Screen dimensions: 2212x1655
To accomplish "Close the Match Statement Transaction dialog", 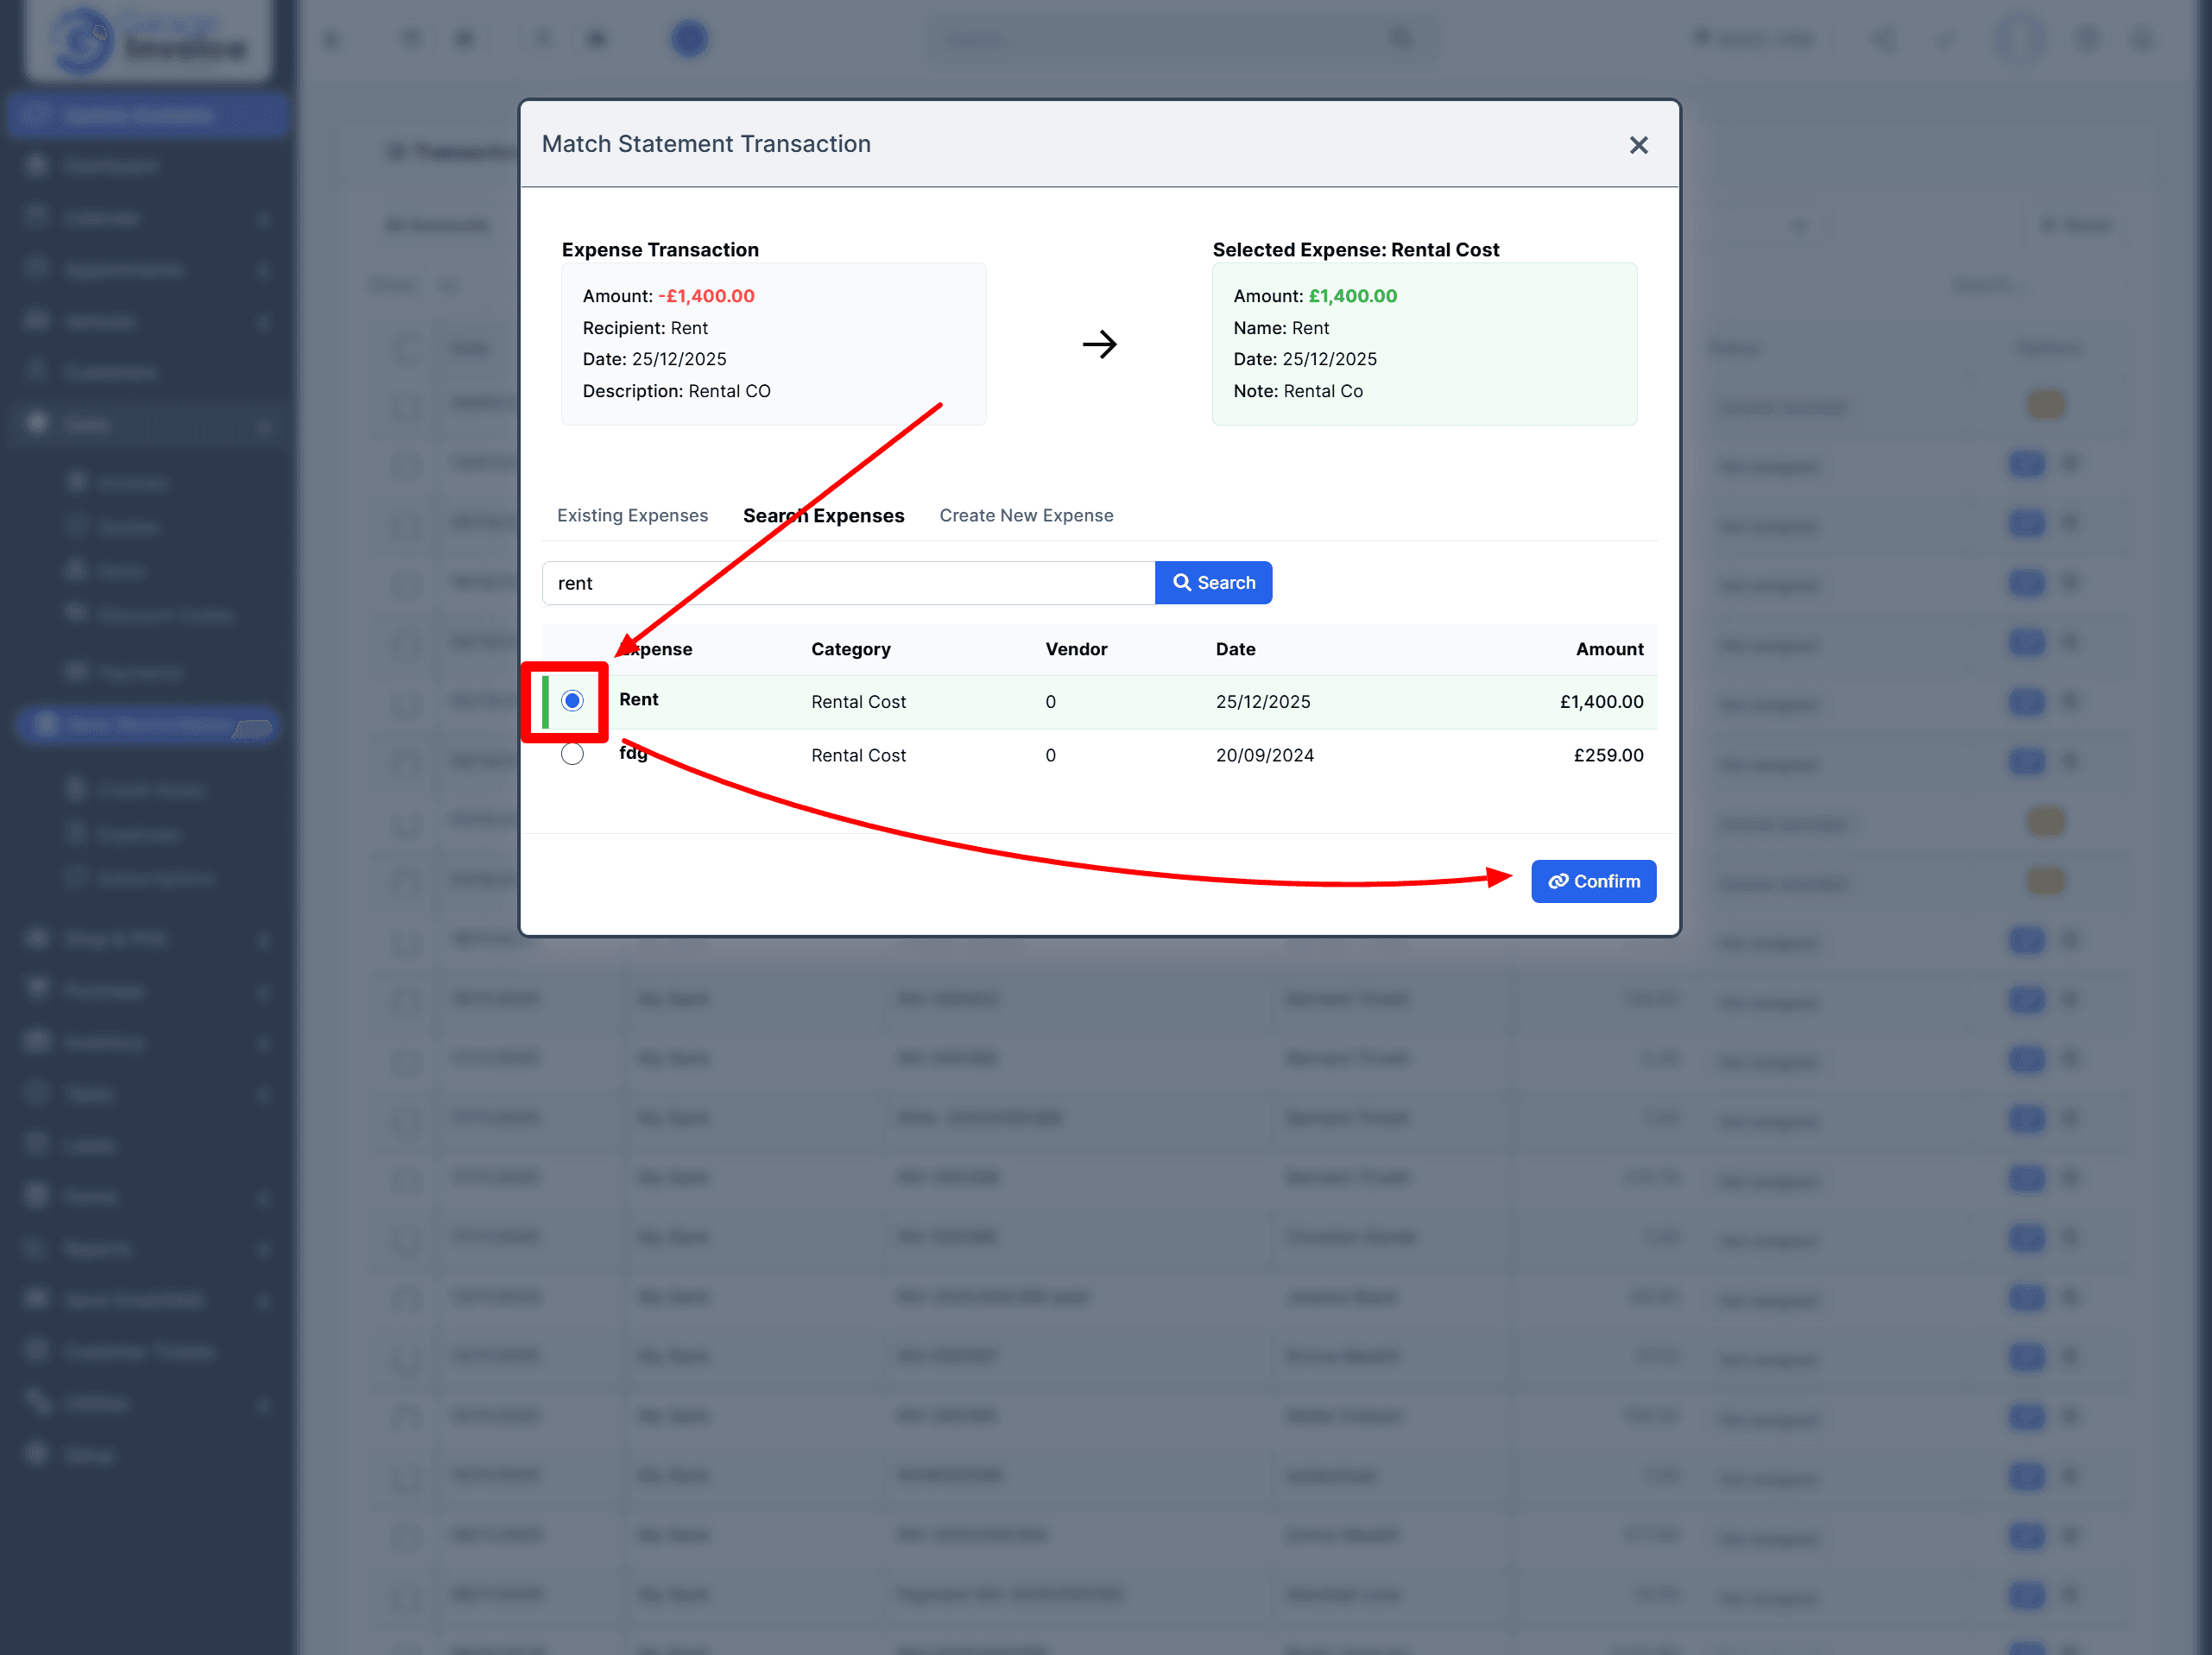I will (x=1637, y=145).
